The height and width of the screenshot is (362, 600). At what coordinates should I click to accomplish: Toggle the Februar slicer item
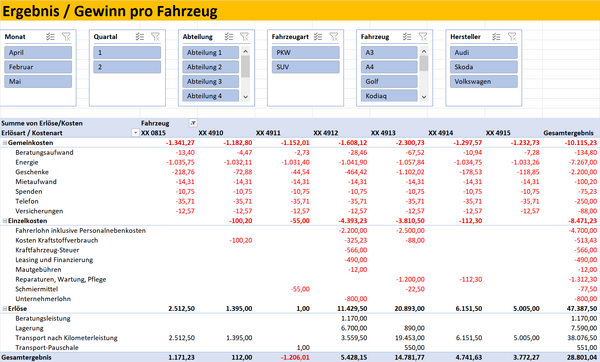pyautogui.click(x=38, y=67)
